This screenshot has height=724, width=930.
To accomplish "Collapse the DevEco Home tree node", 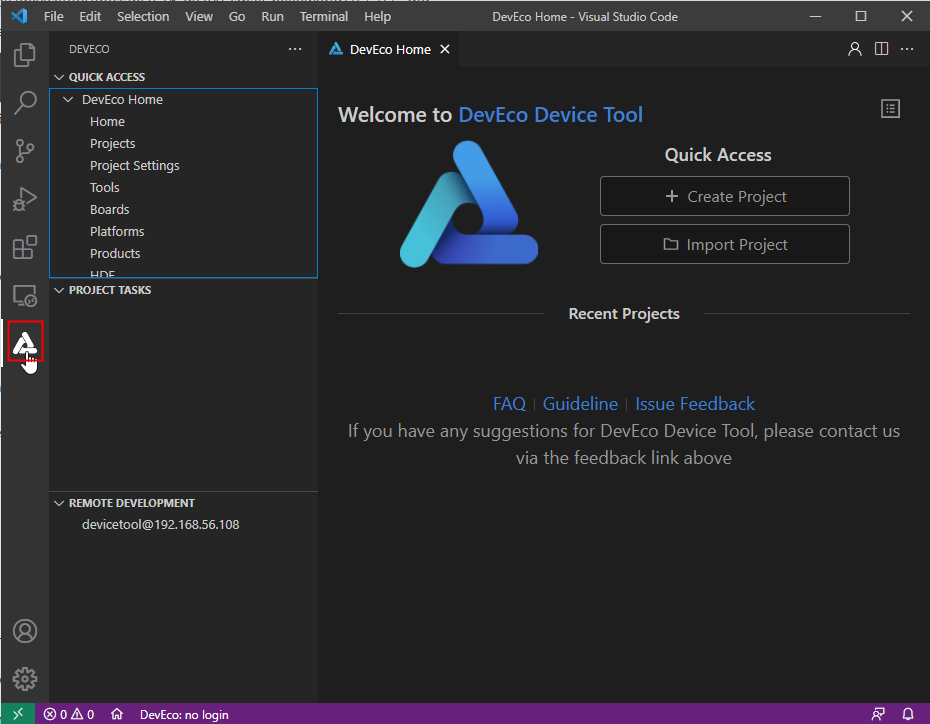I will click(68, 99).
